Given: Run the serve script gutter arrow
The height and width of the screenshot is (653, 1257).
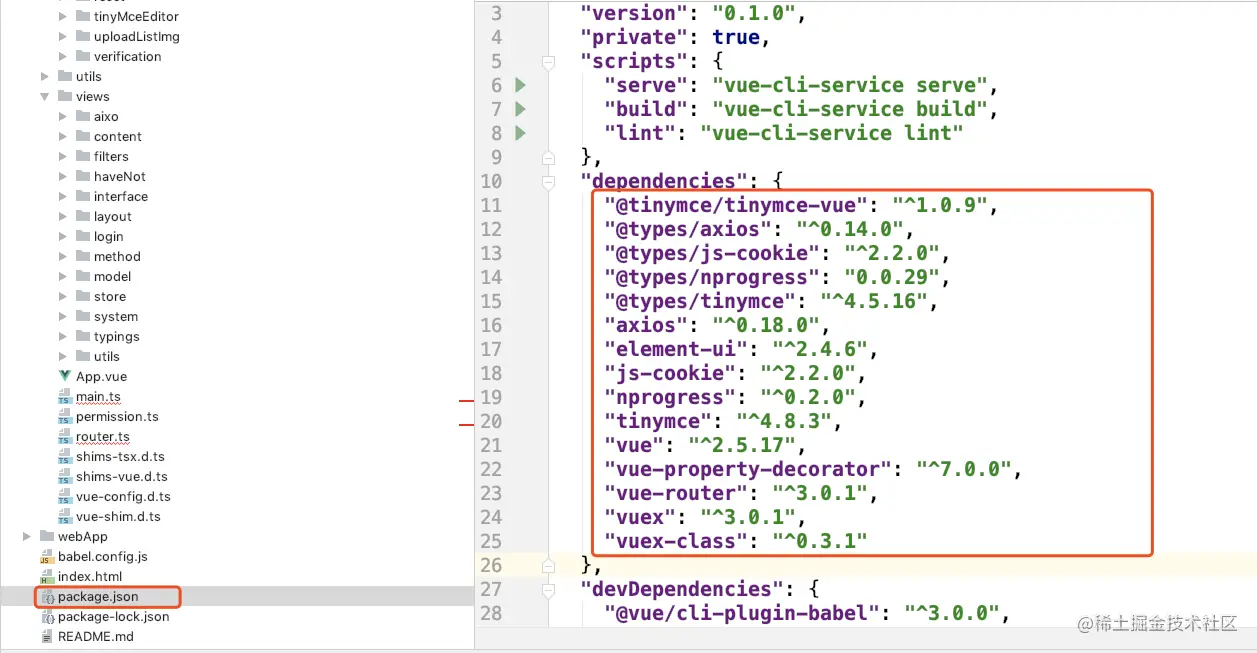Looking at the screenshot, I should pyautogui.click(x=520, y=85).
